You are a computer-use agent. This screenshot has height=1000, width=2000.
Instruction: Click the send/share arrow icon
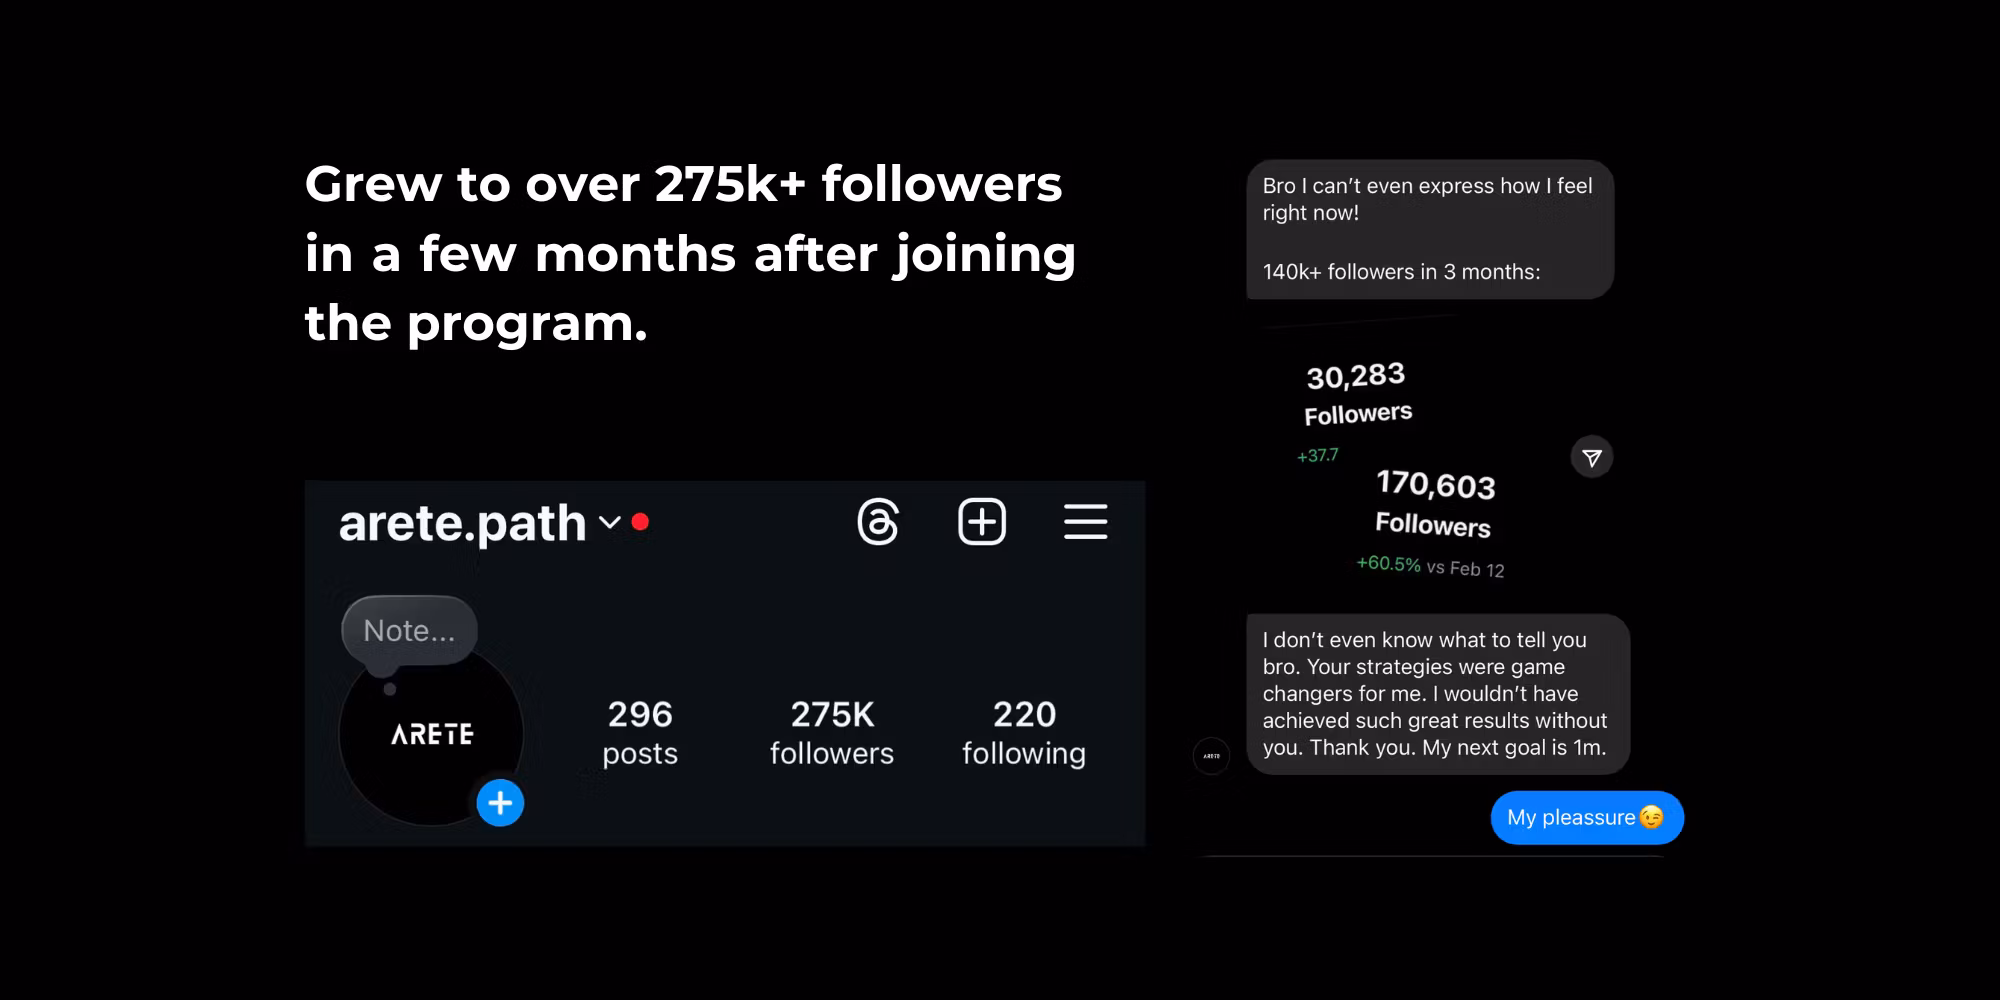point(1592,458)
